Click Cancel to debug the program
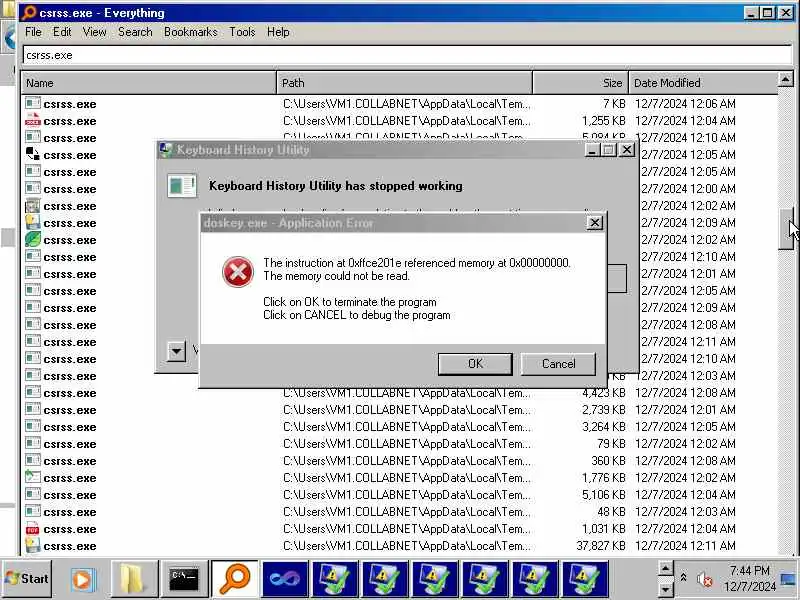This screenshot has height=600, width=800. coord(558,364)
